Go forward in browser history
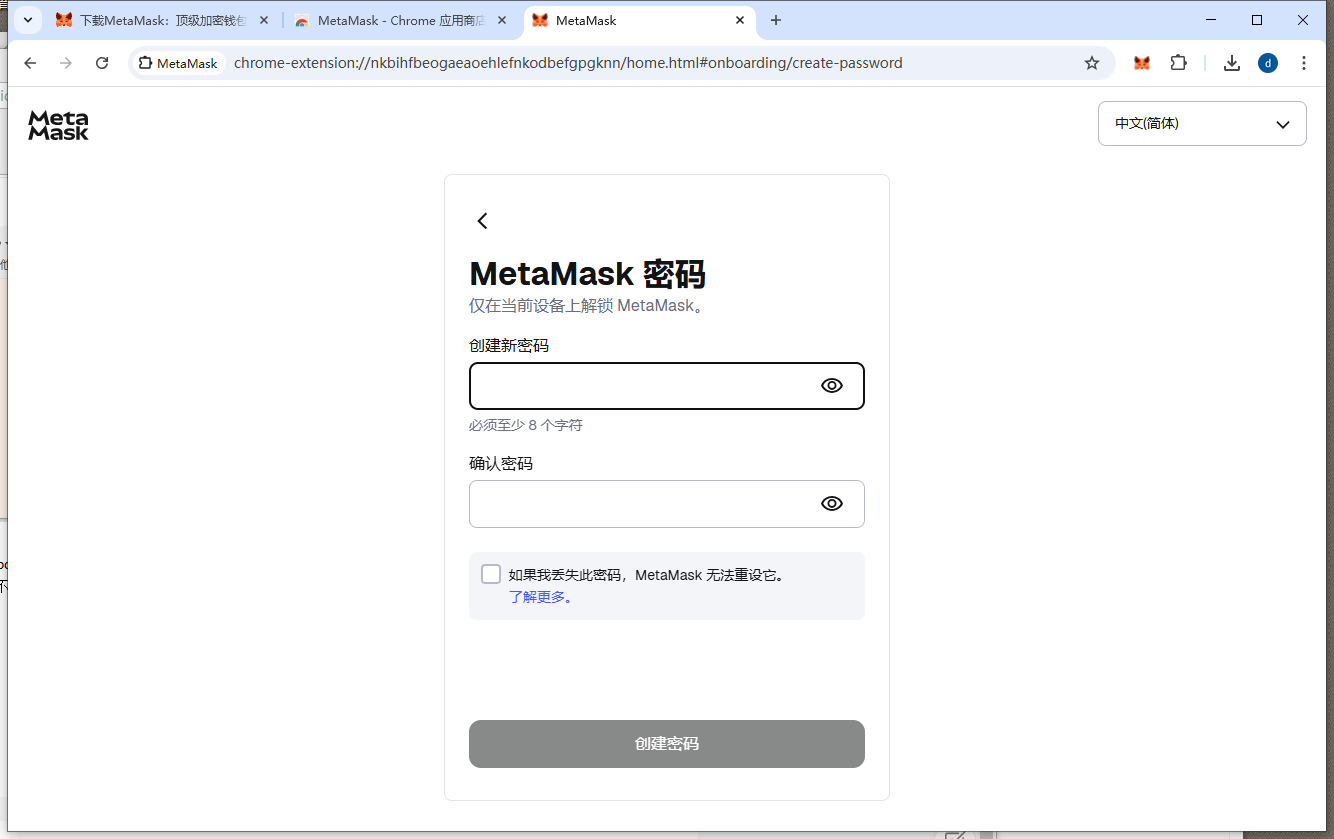Viewport: 1334px width, 839px height. 66,63
